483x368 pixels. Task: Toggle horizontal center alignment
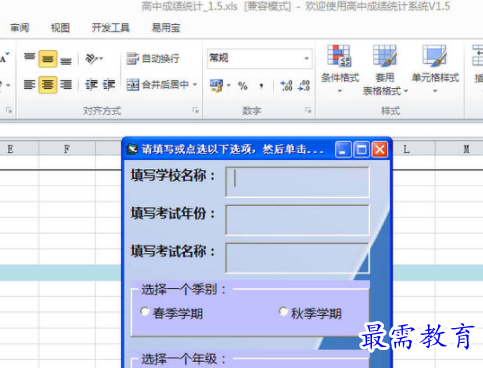pyautogui.click(x=48, y=85)
